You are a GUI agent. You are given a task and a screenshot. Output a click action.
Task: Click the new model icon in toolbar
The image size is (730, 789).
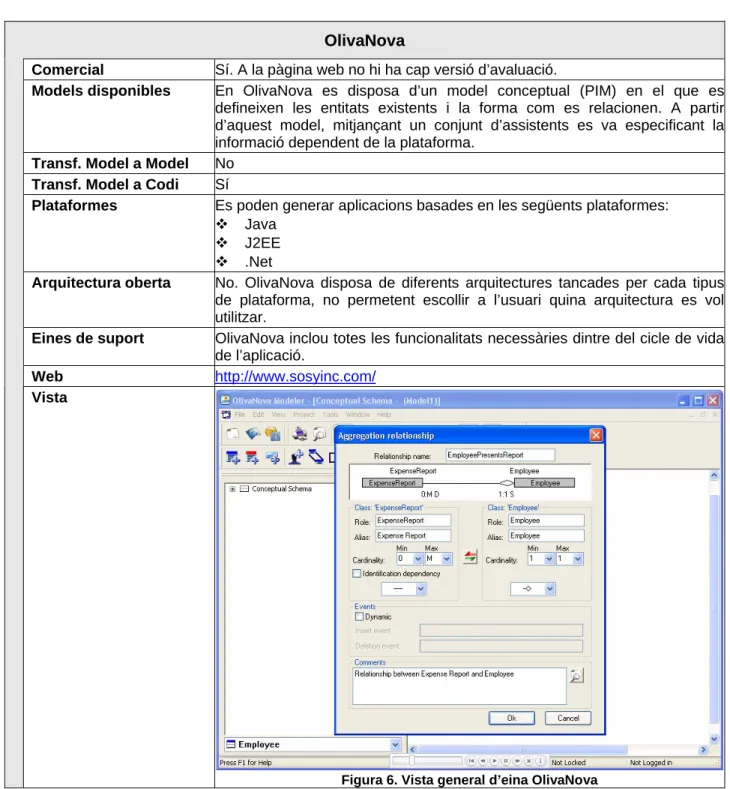[x=232, y=434]
